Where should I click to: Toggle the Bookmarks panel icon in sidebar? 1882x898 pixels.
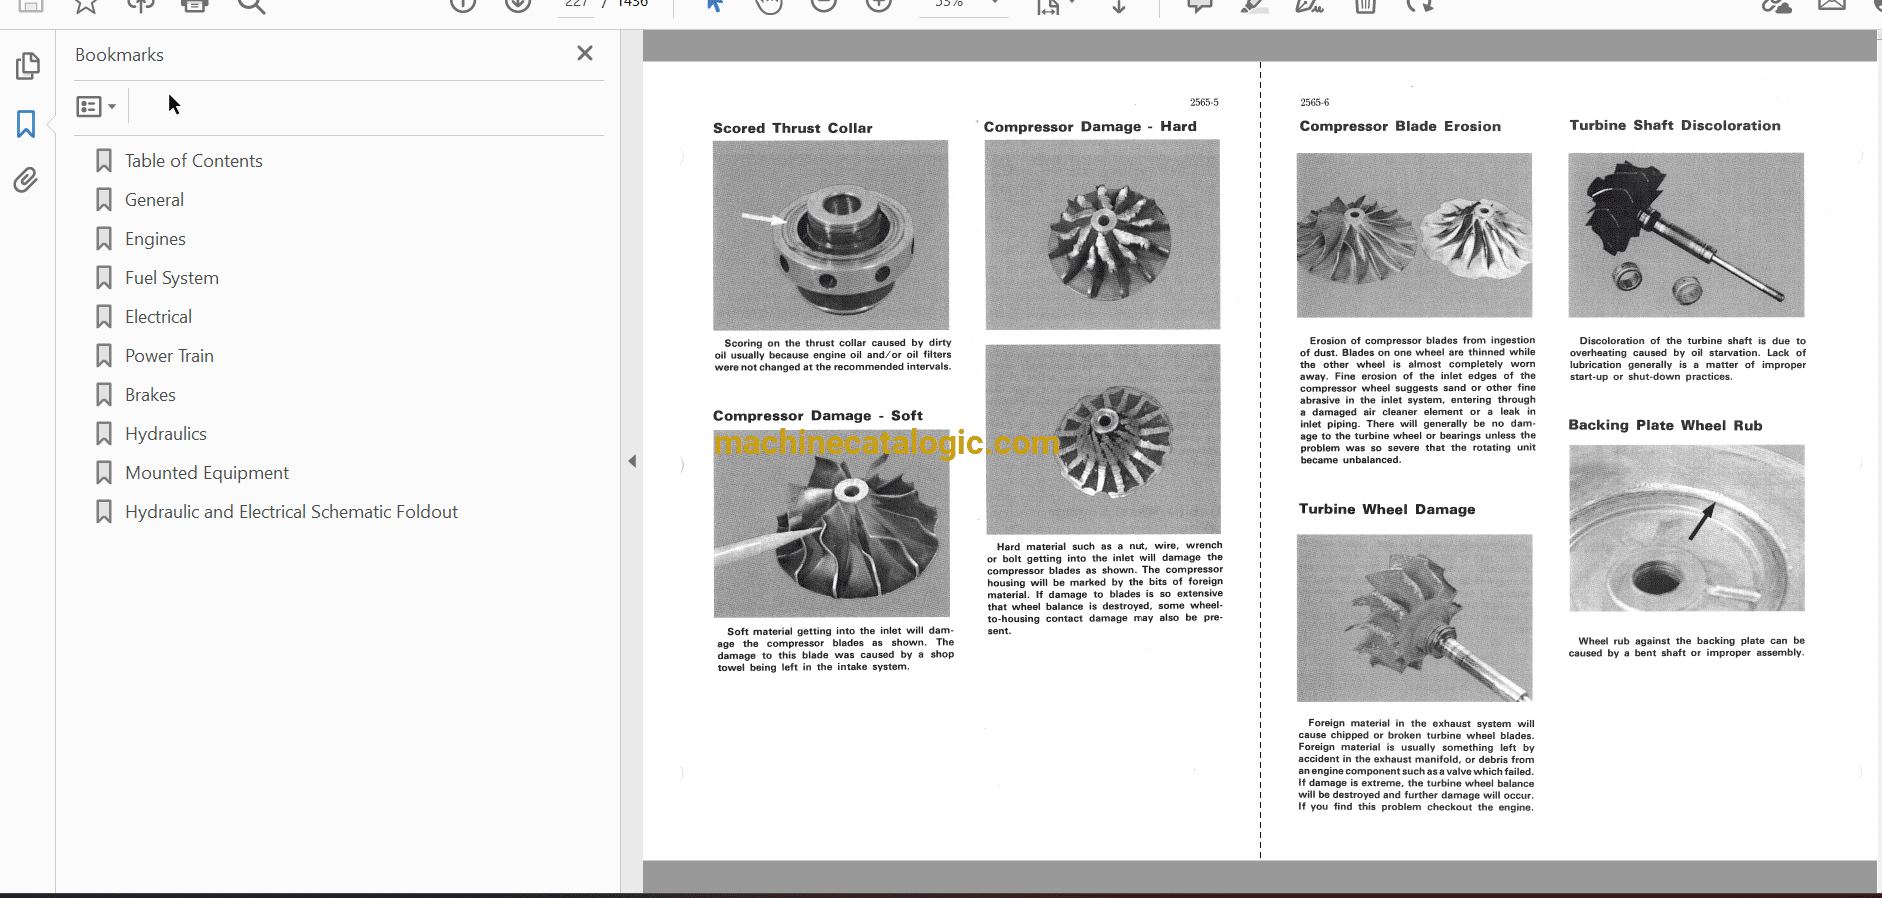pyautogui.click(x=26, y=124)
